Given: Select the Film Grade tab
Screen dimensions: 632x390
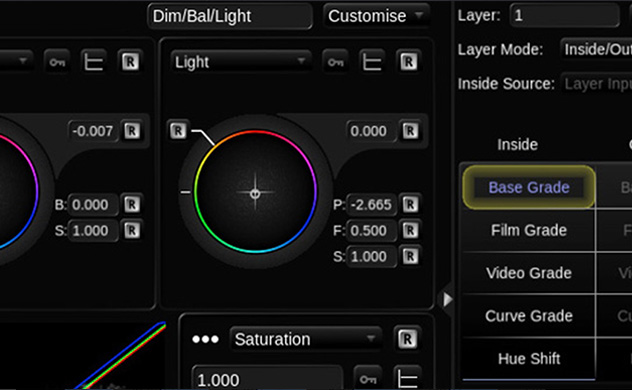Looking at the screenshot, I should pos(528,230).
